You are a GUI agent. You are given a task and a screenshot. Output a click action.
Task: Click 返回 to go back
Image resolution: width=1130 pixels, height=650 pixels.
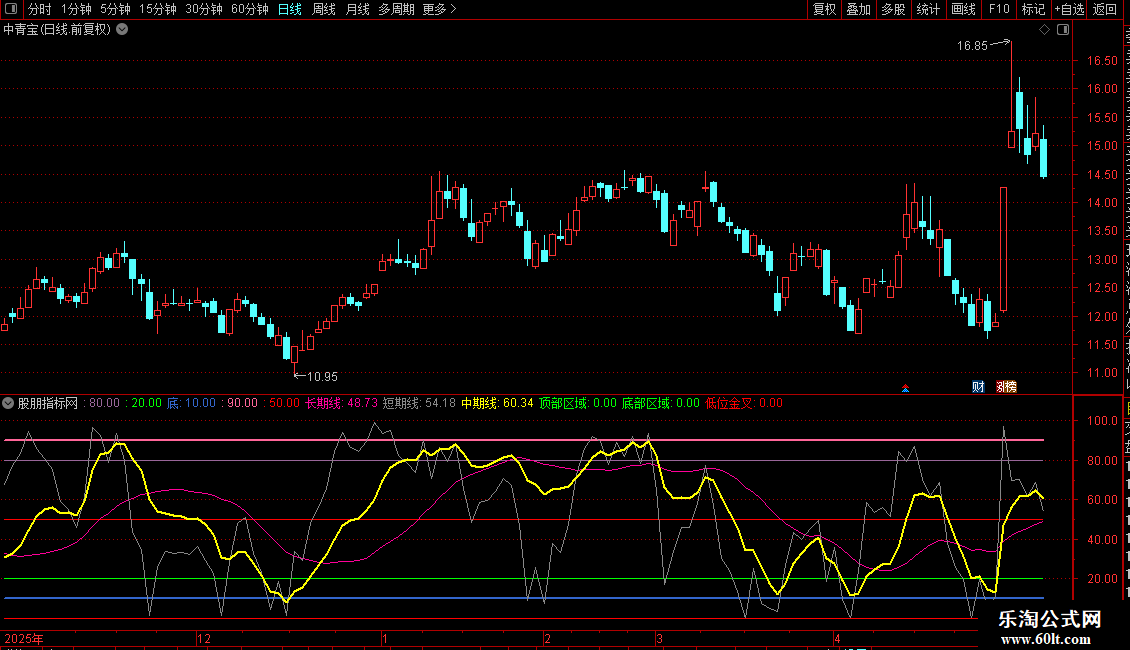[x=1104, y=9]
